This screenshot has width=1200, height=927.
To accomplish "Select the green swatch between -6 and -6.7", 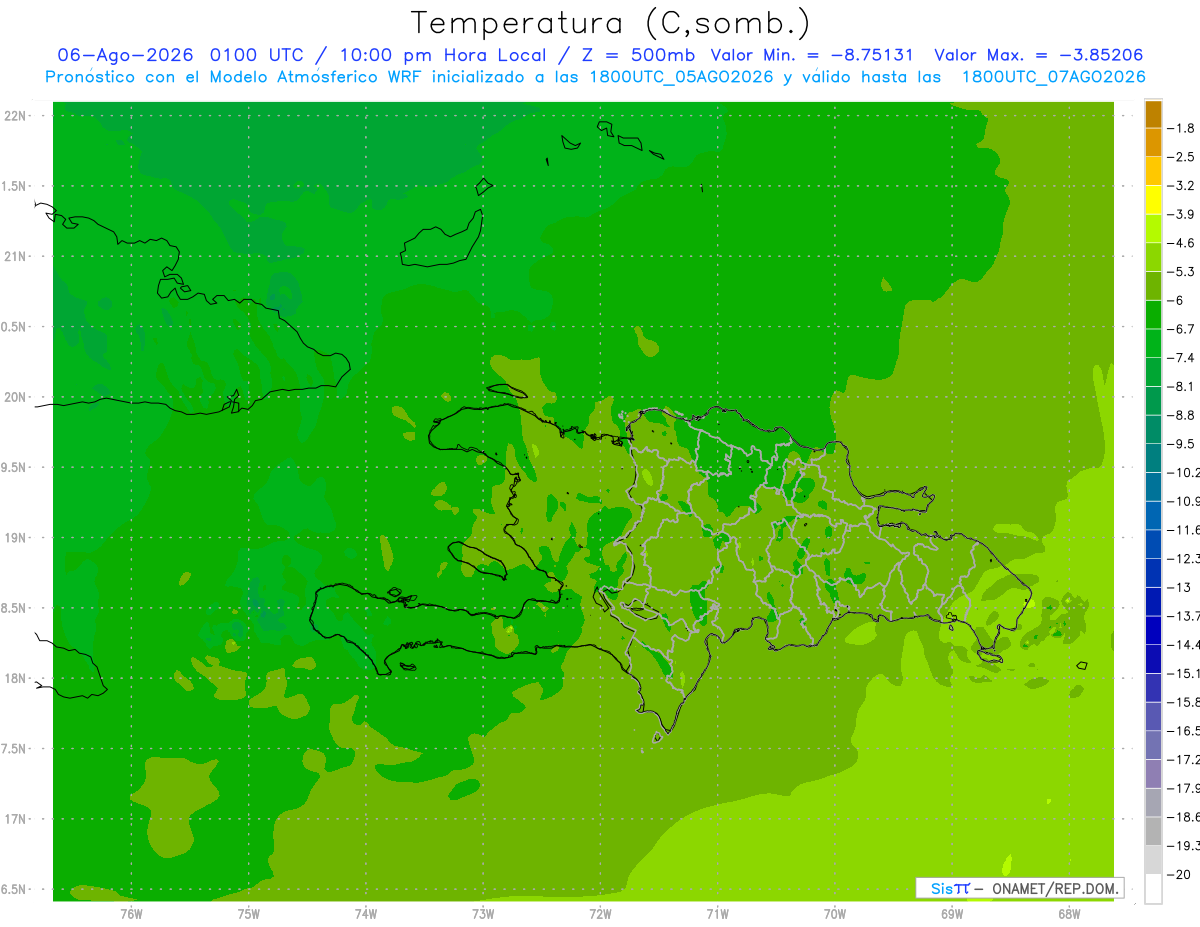I will click(x=1153, y=315).
